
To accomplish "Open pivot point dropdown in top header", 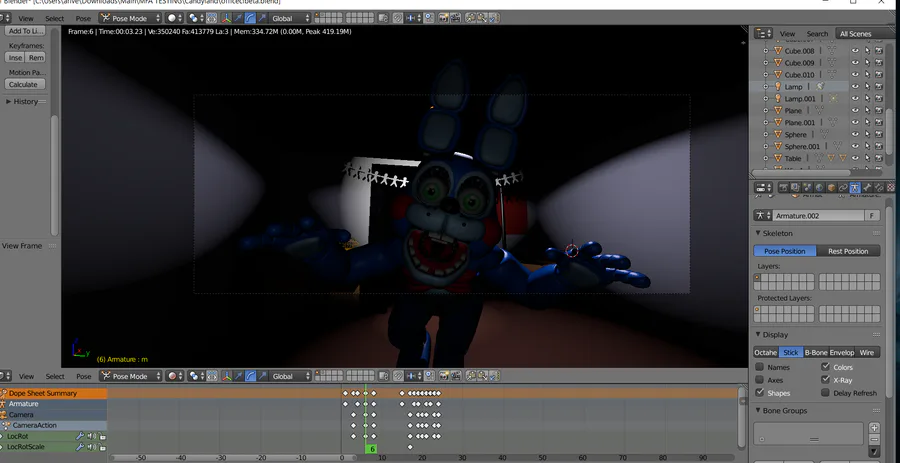I will coord(196,18).
